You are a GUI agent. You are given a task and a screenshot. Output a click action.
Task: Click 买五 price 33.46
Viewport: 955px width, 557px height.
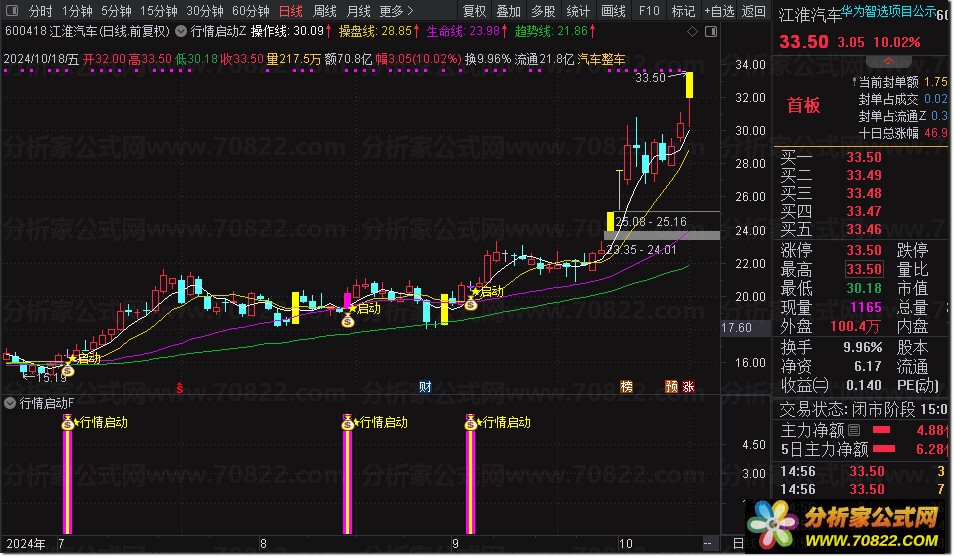pos(864,229)
